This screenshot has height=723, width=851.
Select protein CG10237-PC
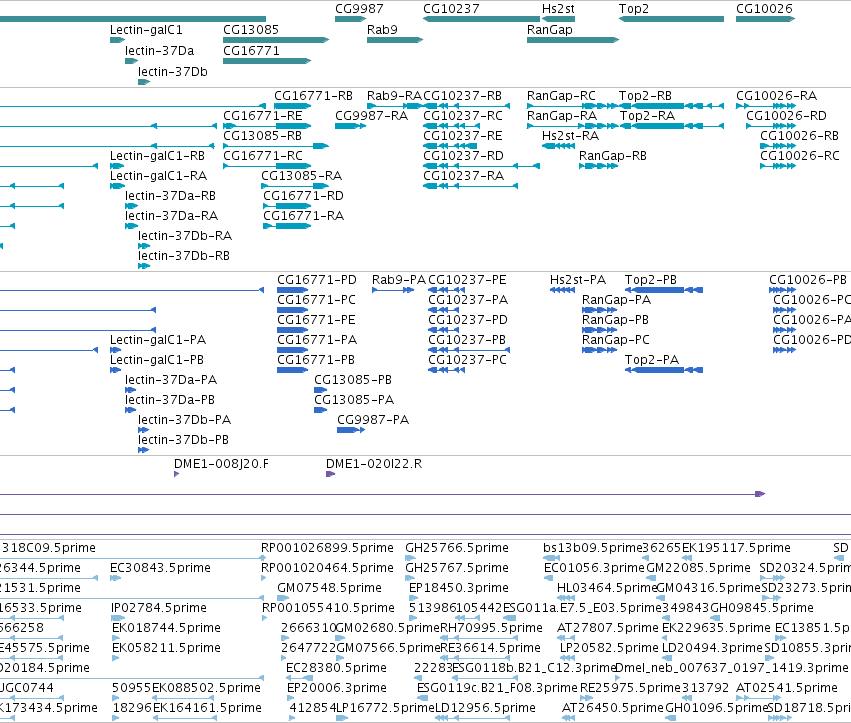coord(467,360)
